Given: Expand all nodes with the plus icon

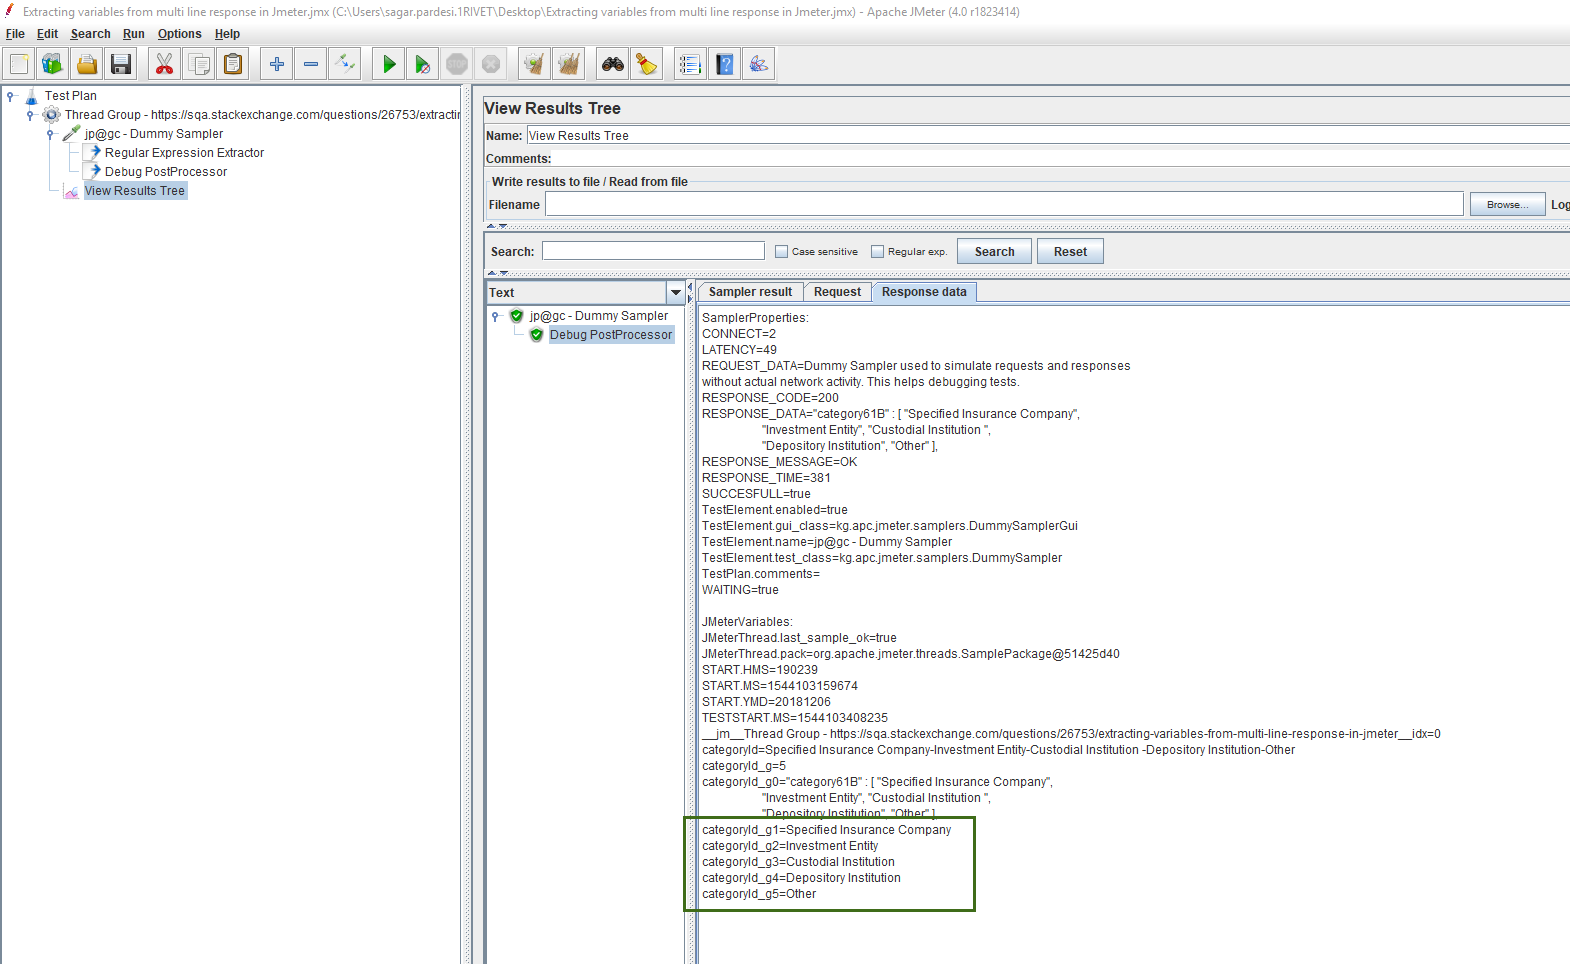Looking at the screenshot, I should pyautogui.click(x=277, y=64).
